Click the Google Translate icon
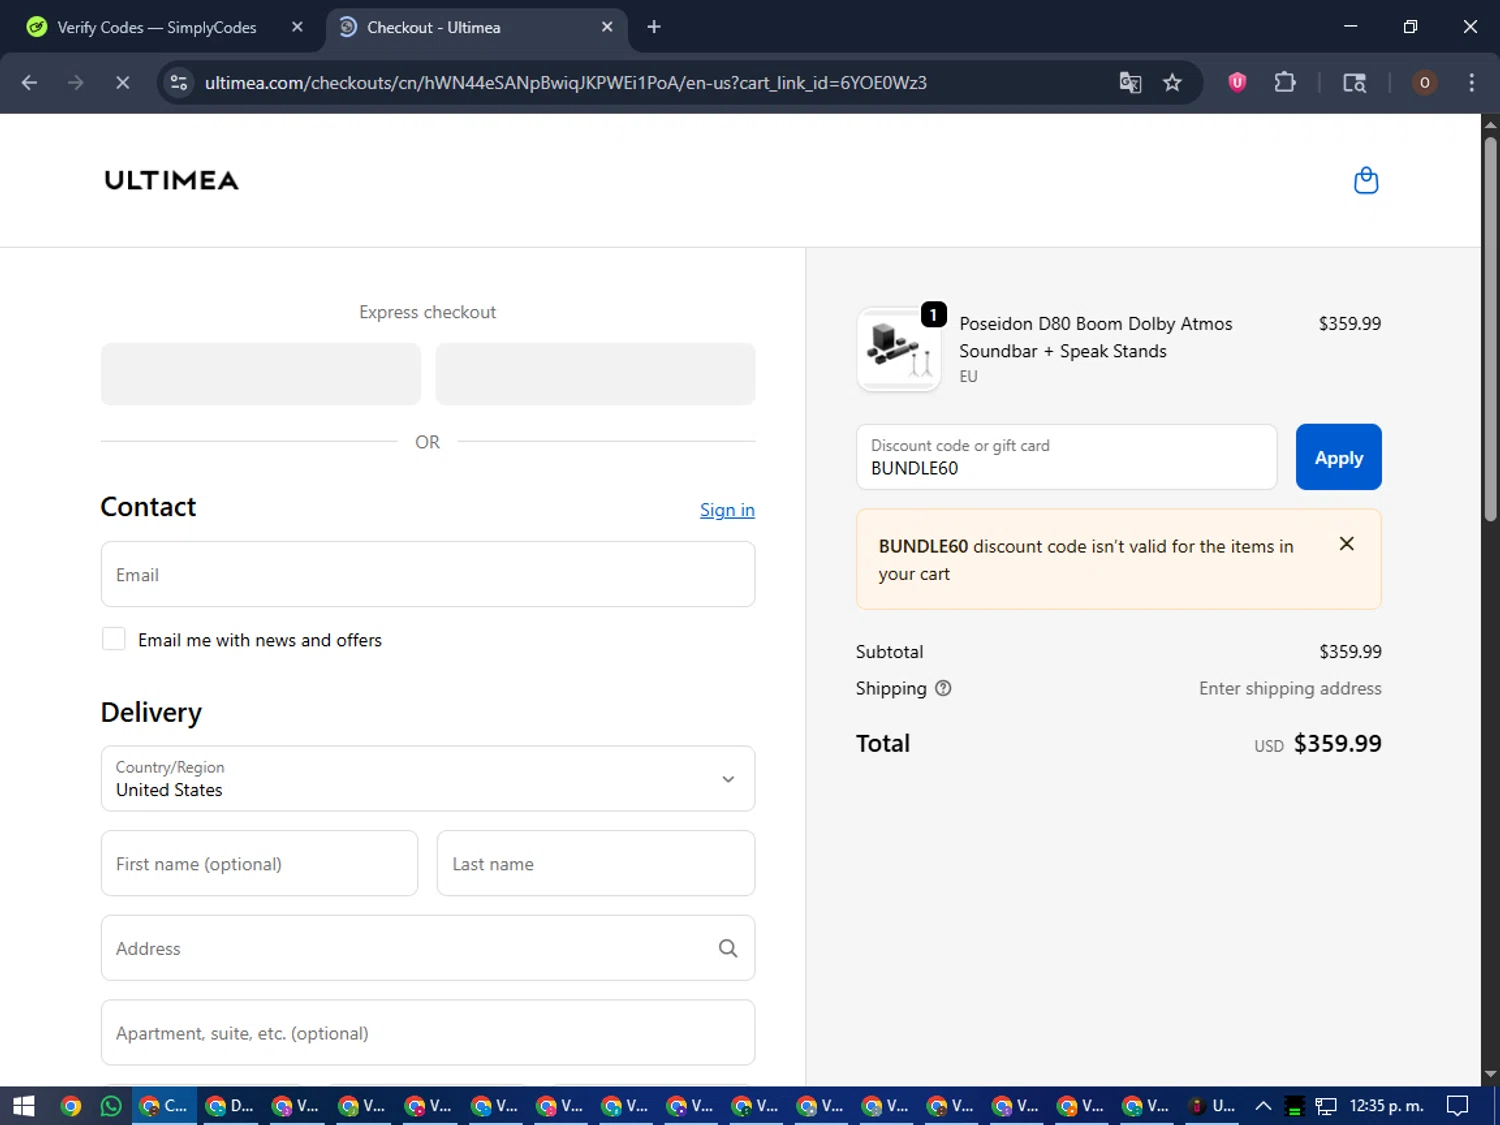1500x1125 pixels. coord(1130,83)
